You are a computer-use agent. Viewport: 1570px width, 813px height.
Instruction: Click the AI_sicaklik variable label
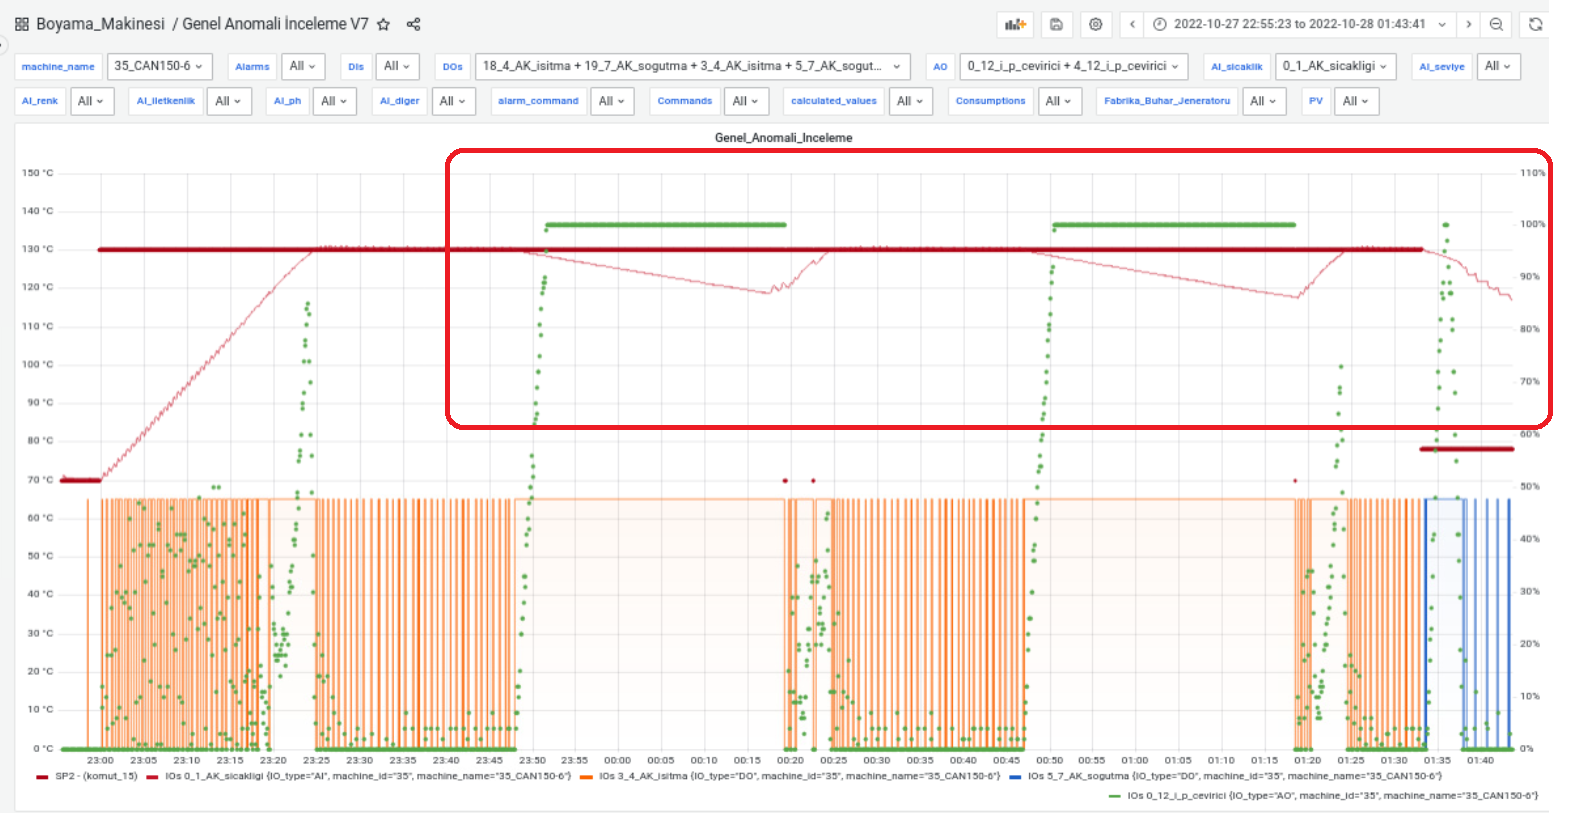pos(1237,66)
